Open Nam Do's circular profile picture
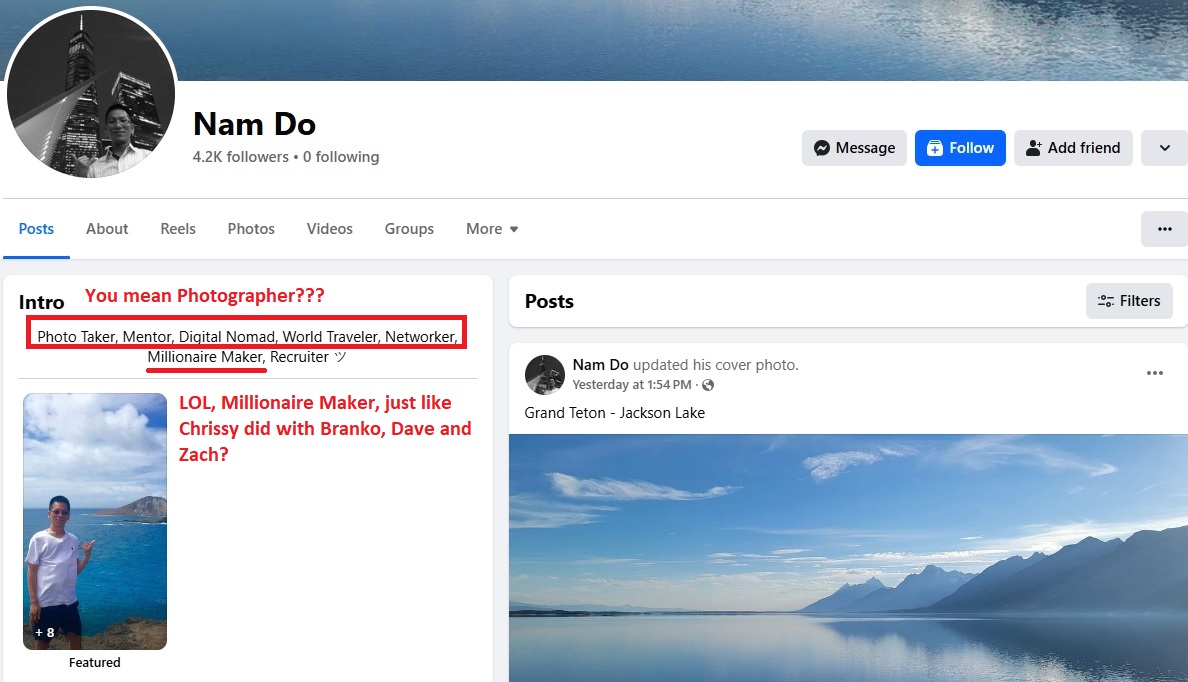The height and width of the screenshot is (682, 1188). point(91,94)
